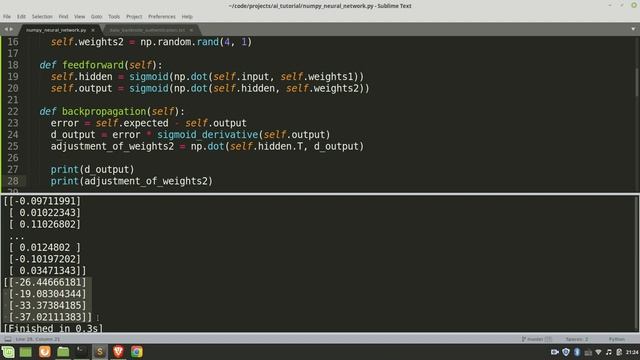Viewport: 640px width, 360px height.
Task: Click sigmoid_derivative in line 24
Action: click(208, 135)
